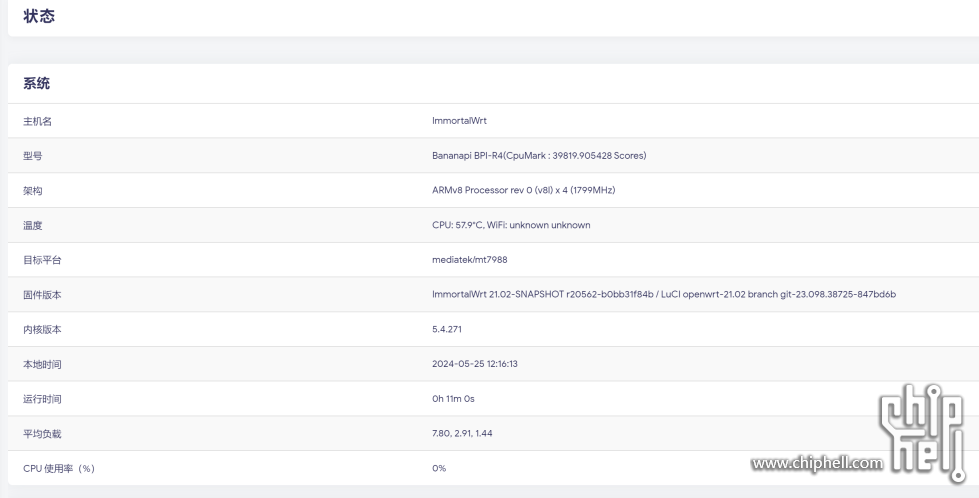The image size is (979, 498).
Task: Click the 型号 label
Action: (32, 156)
